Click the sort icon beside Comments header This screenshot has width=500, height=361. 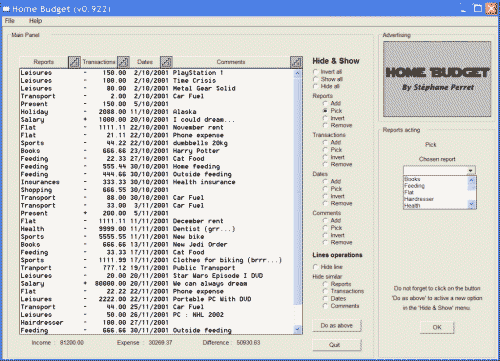[296, 62]
